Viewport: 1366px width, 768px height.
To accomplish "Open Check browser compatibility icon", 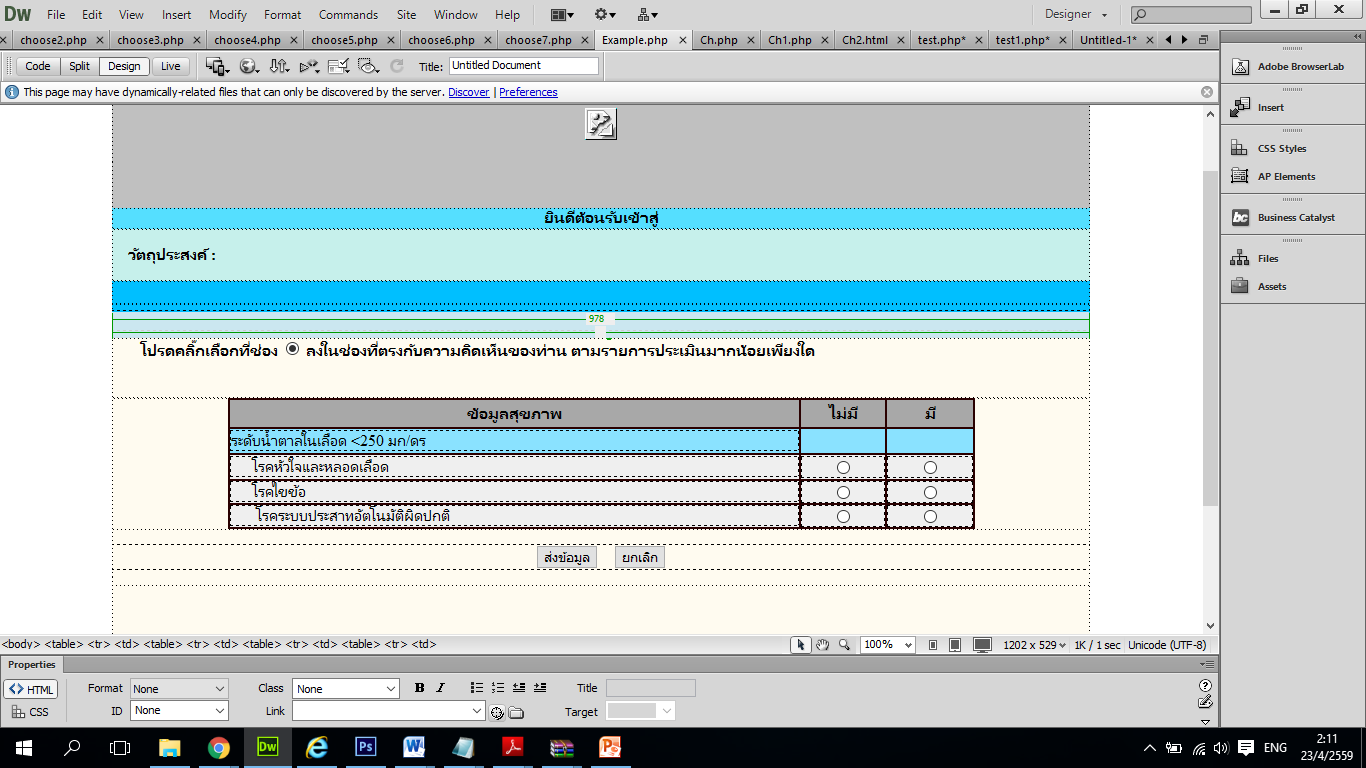I will pyautogui.click(x=338, y=66).
